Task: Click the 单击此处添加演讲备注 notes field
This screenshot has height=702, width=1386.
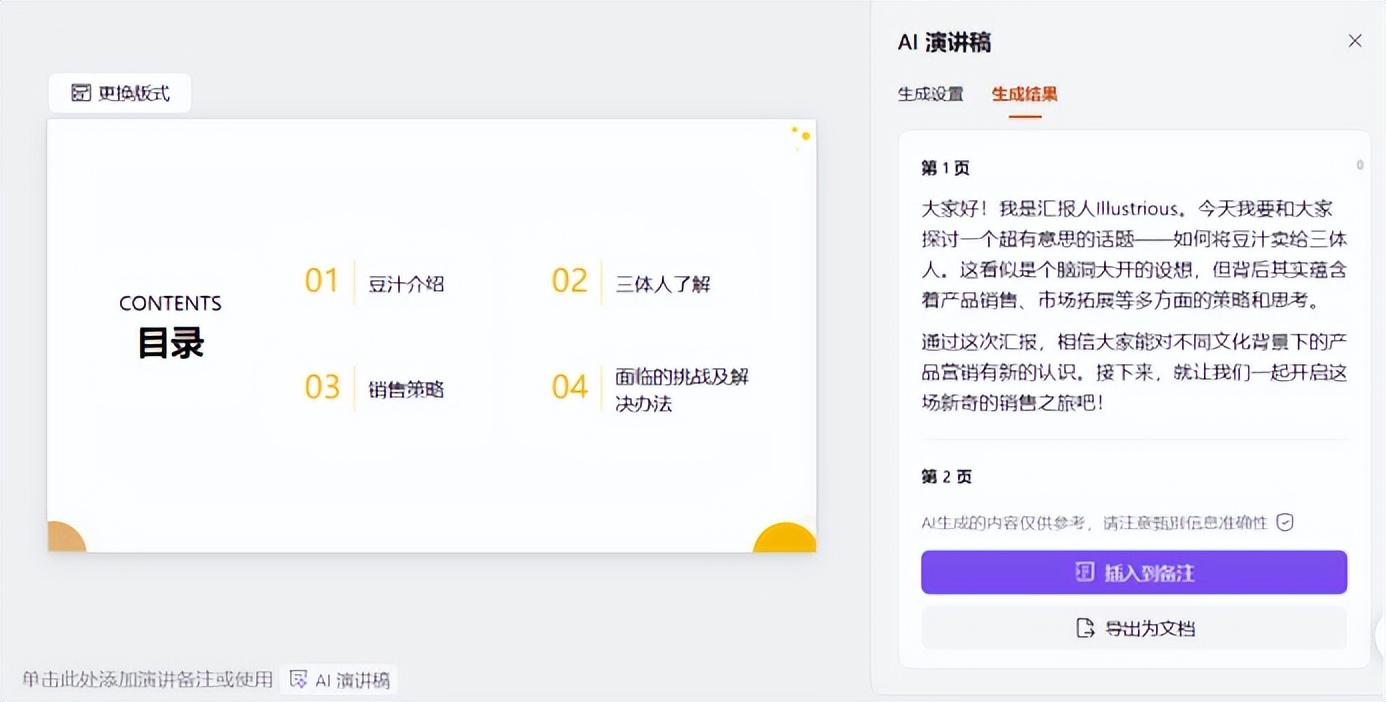Action: pyautogui.click(x=147, y=680)
